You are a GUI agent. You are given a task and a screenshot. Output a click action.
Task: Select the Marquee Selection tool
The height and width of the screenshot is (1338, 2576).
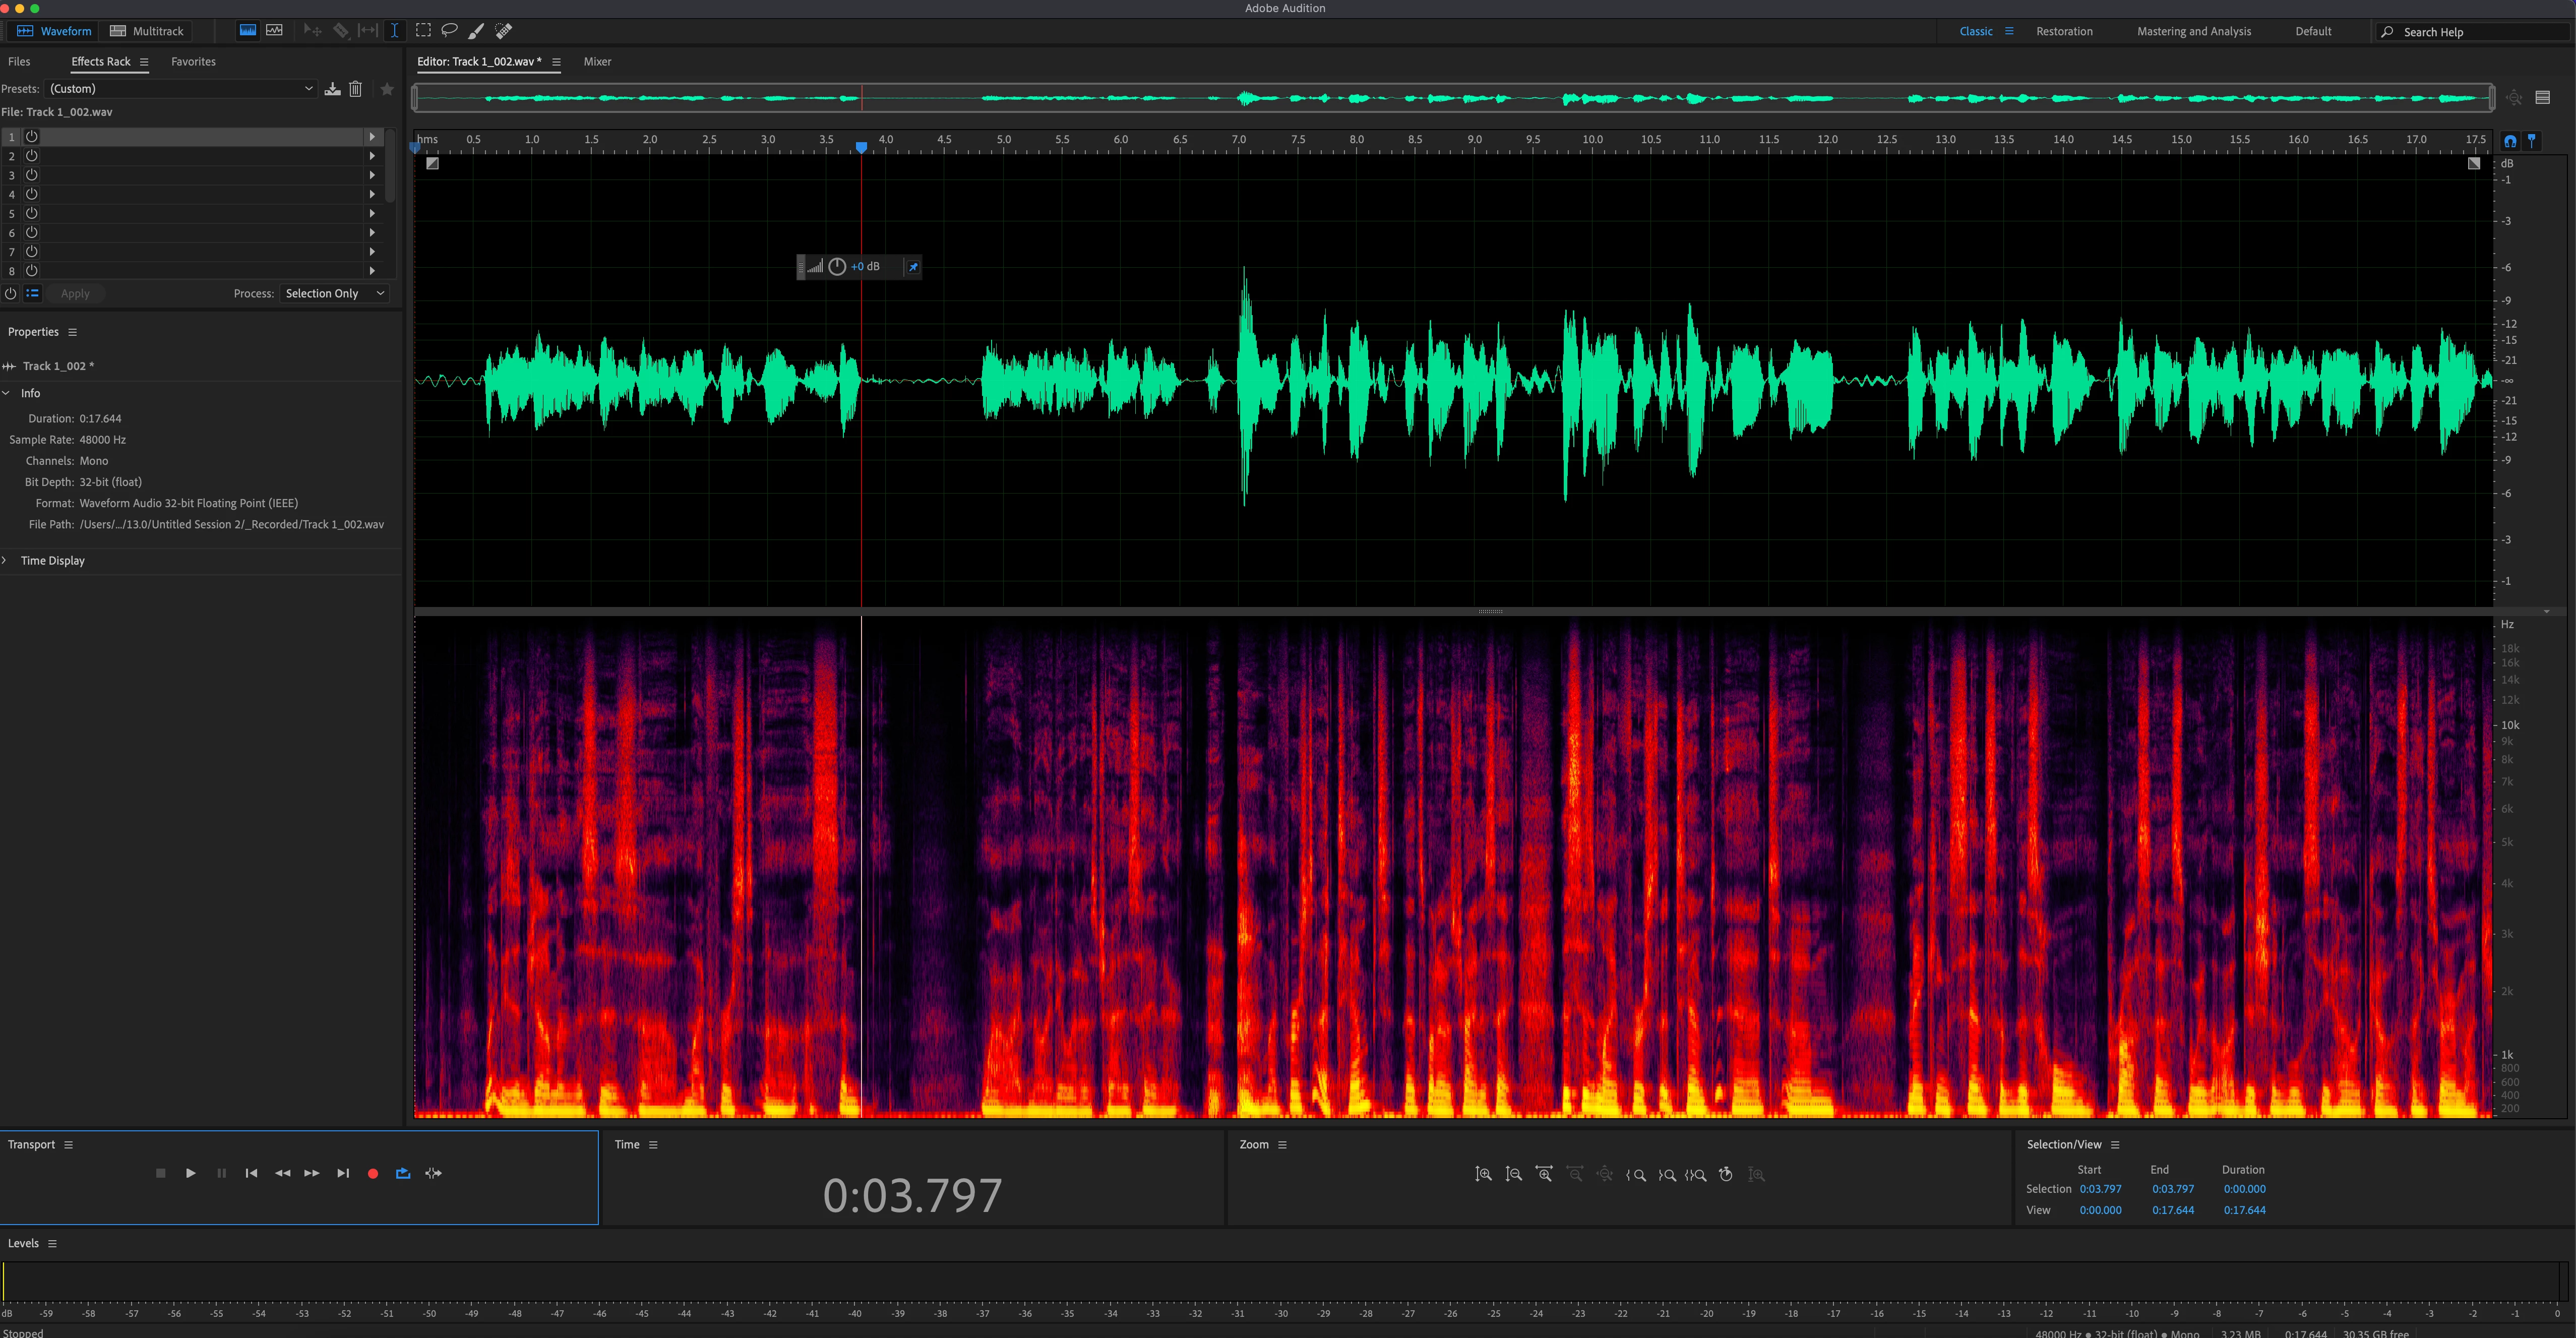coord(423,31)
